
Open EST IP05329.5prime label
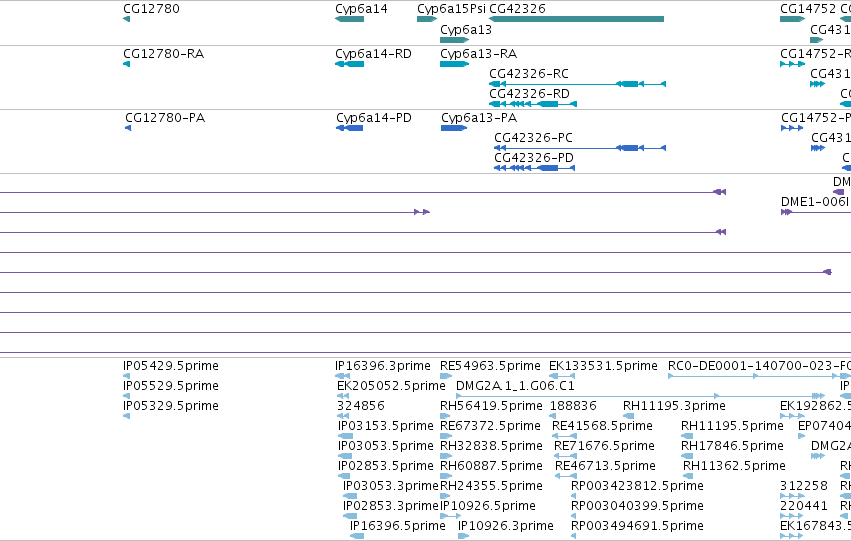pyautogui.click(x=171, y=406)
